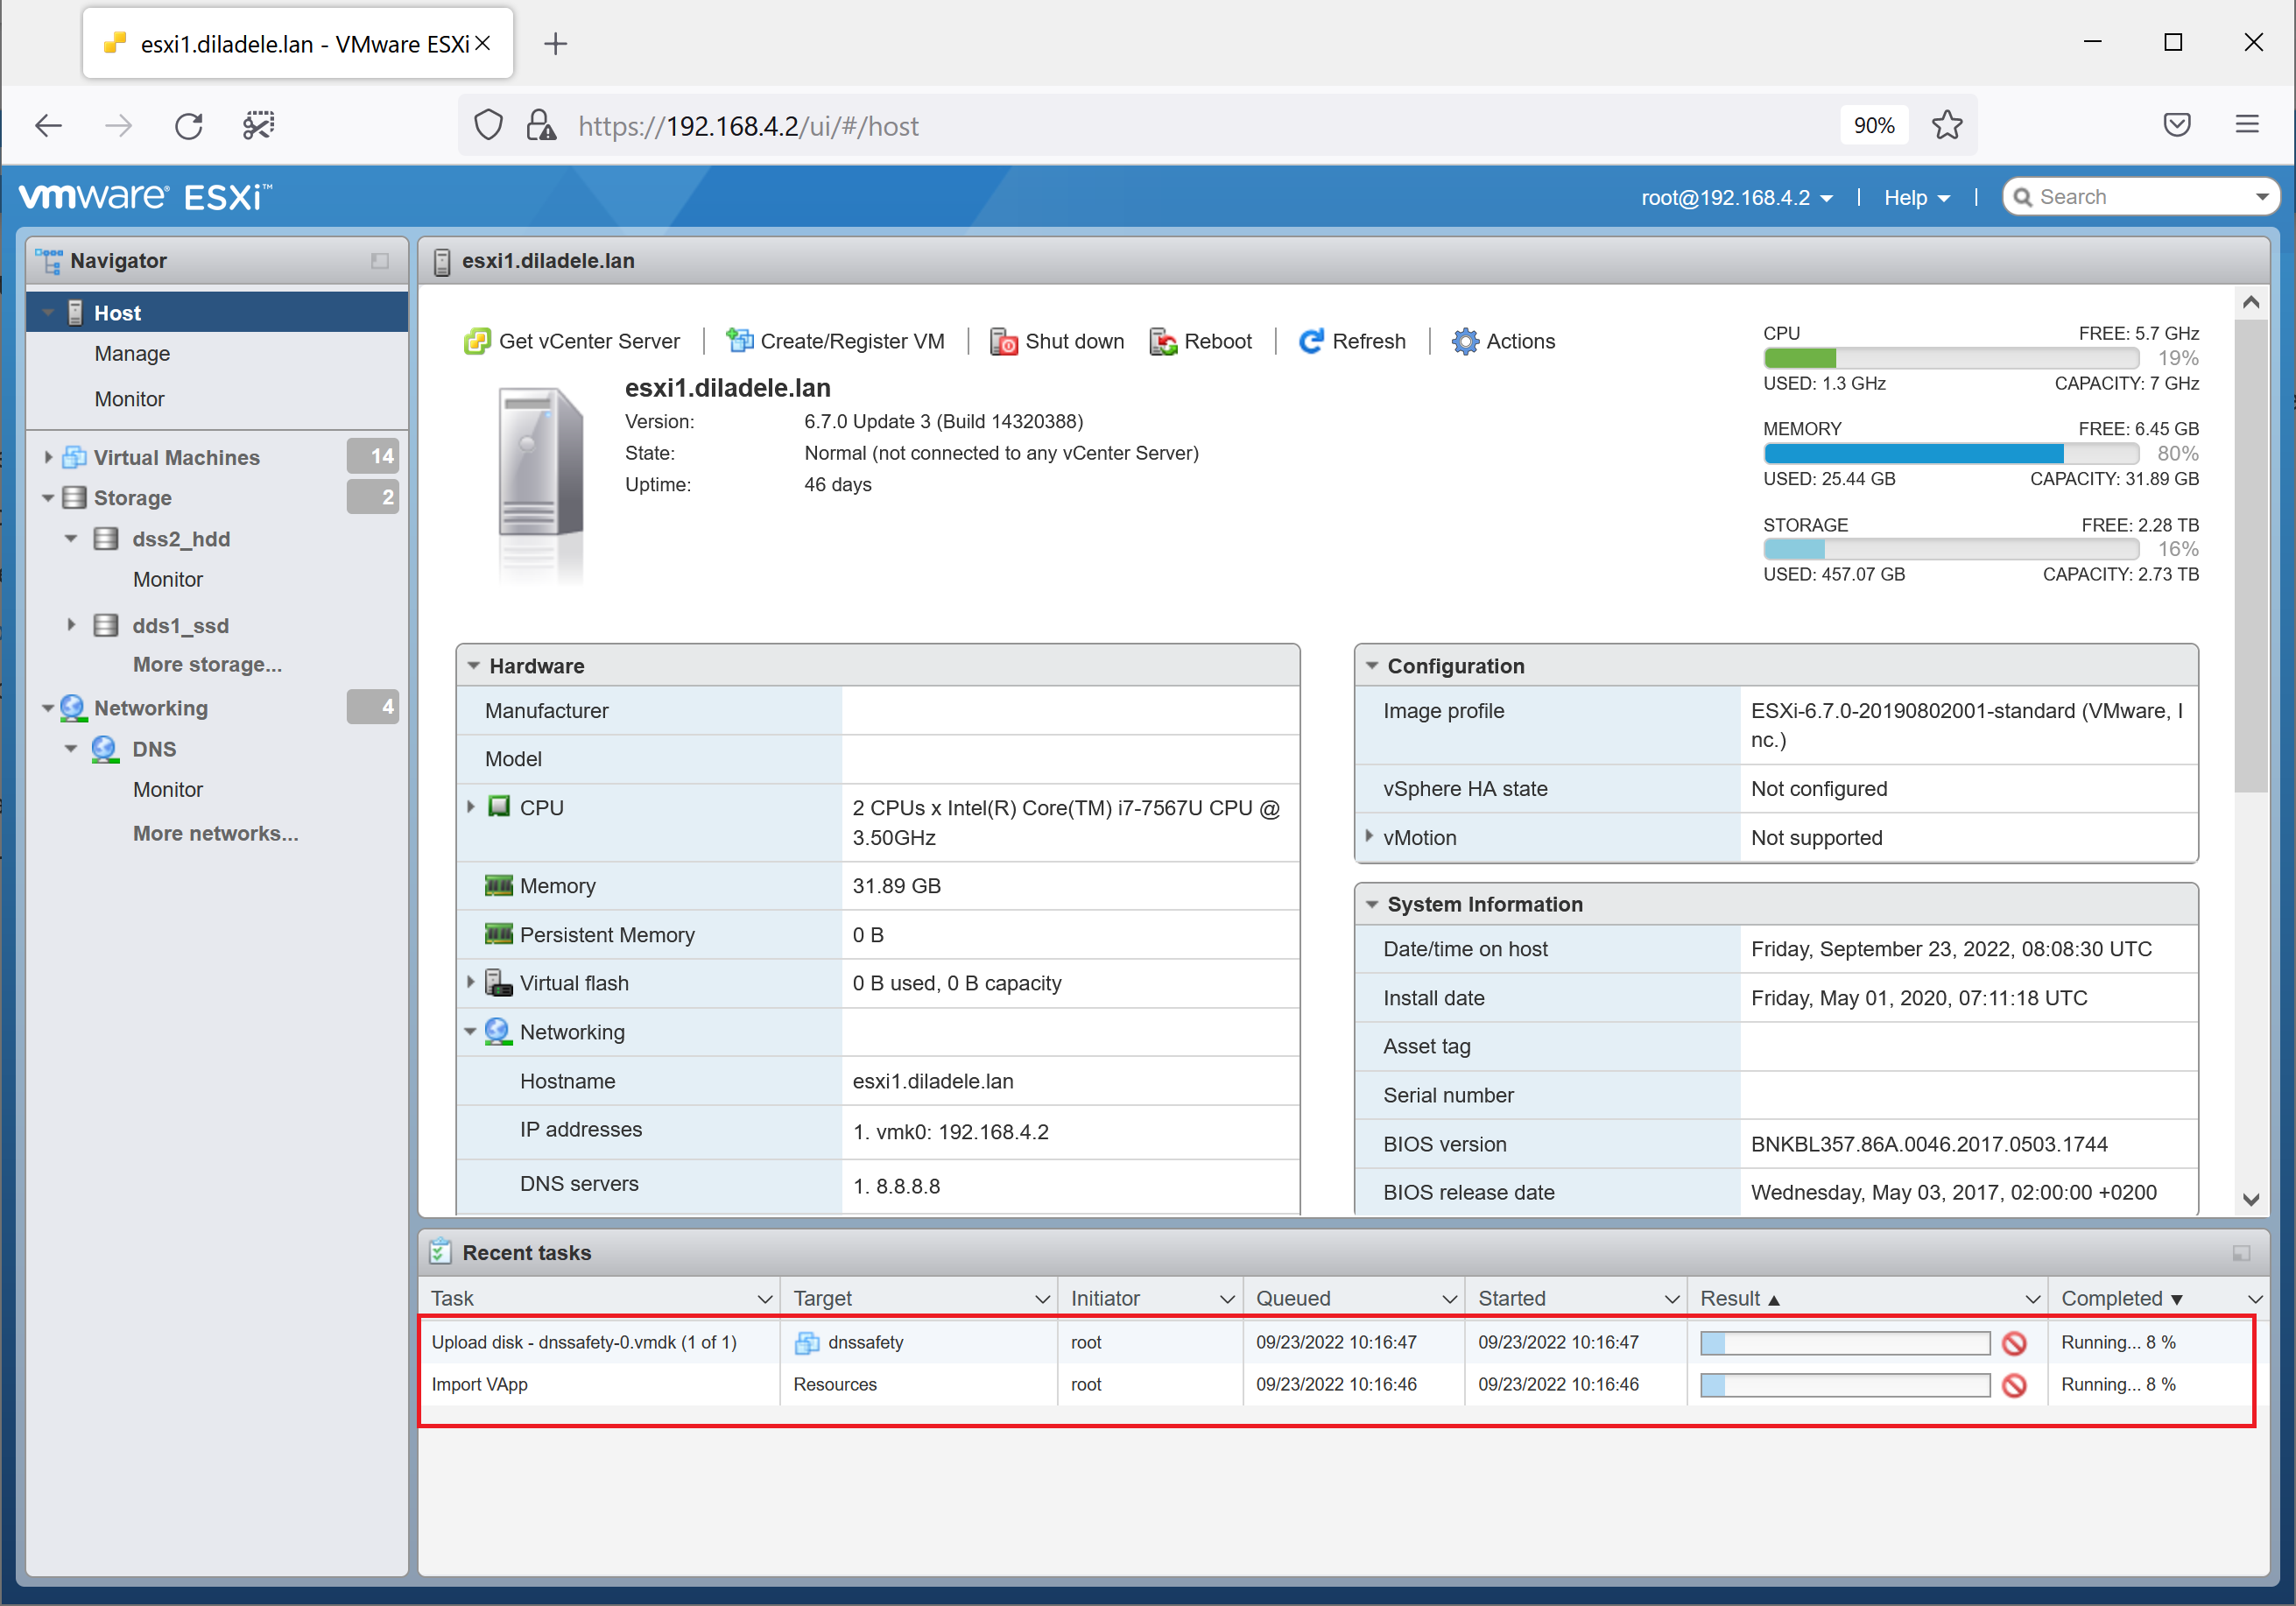Open the Task column dropdown
This screenshot has width=2296, height=1606.
[765, 1299]
